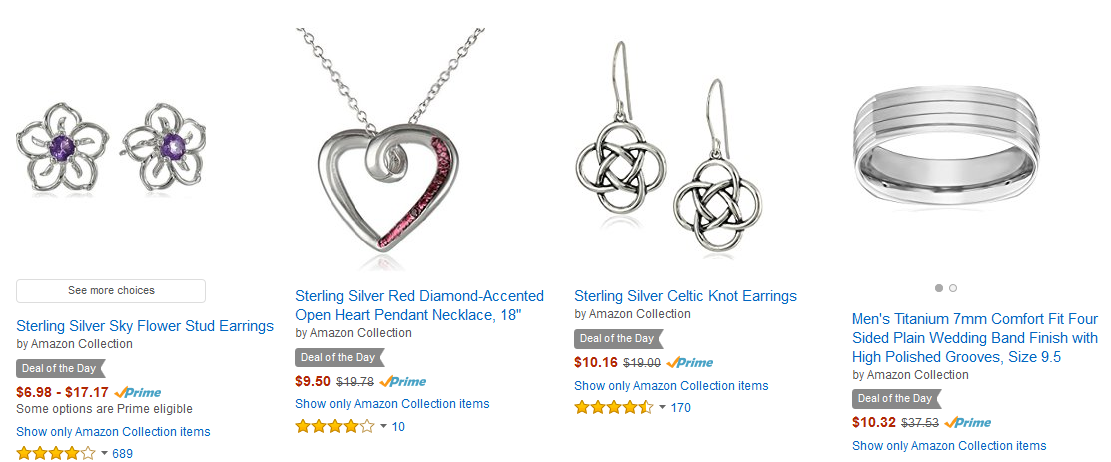The height and width of the screenshot is (462, 1111).
Task: Expand rating dropdown arrow next to 689
Action: [105, 453]
